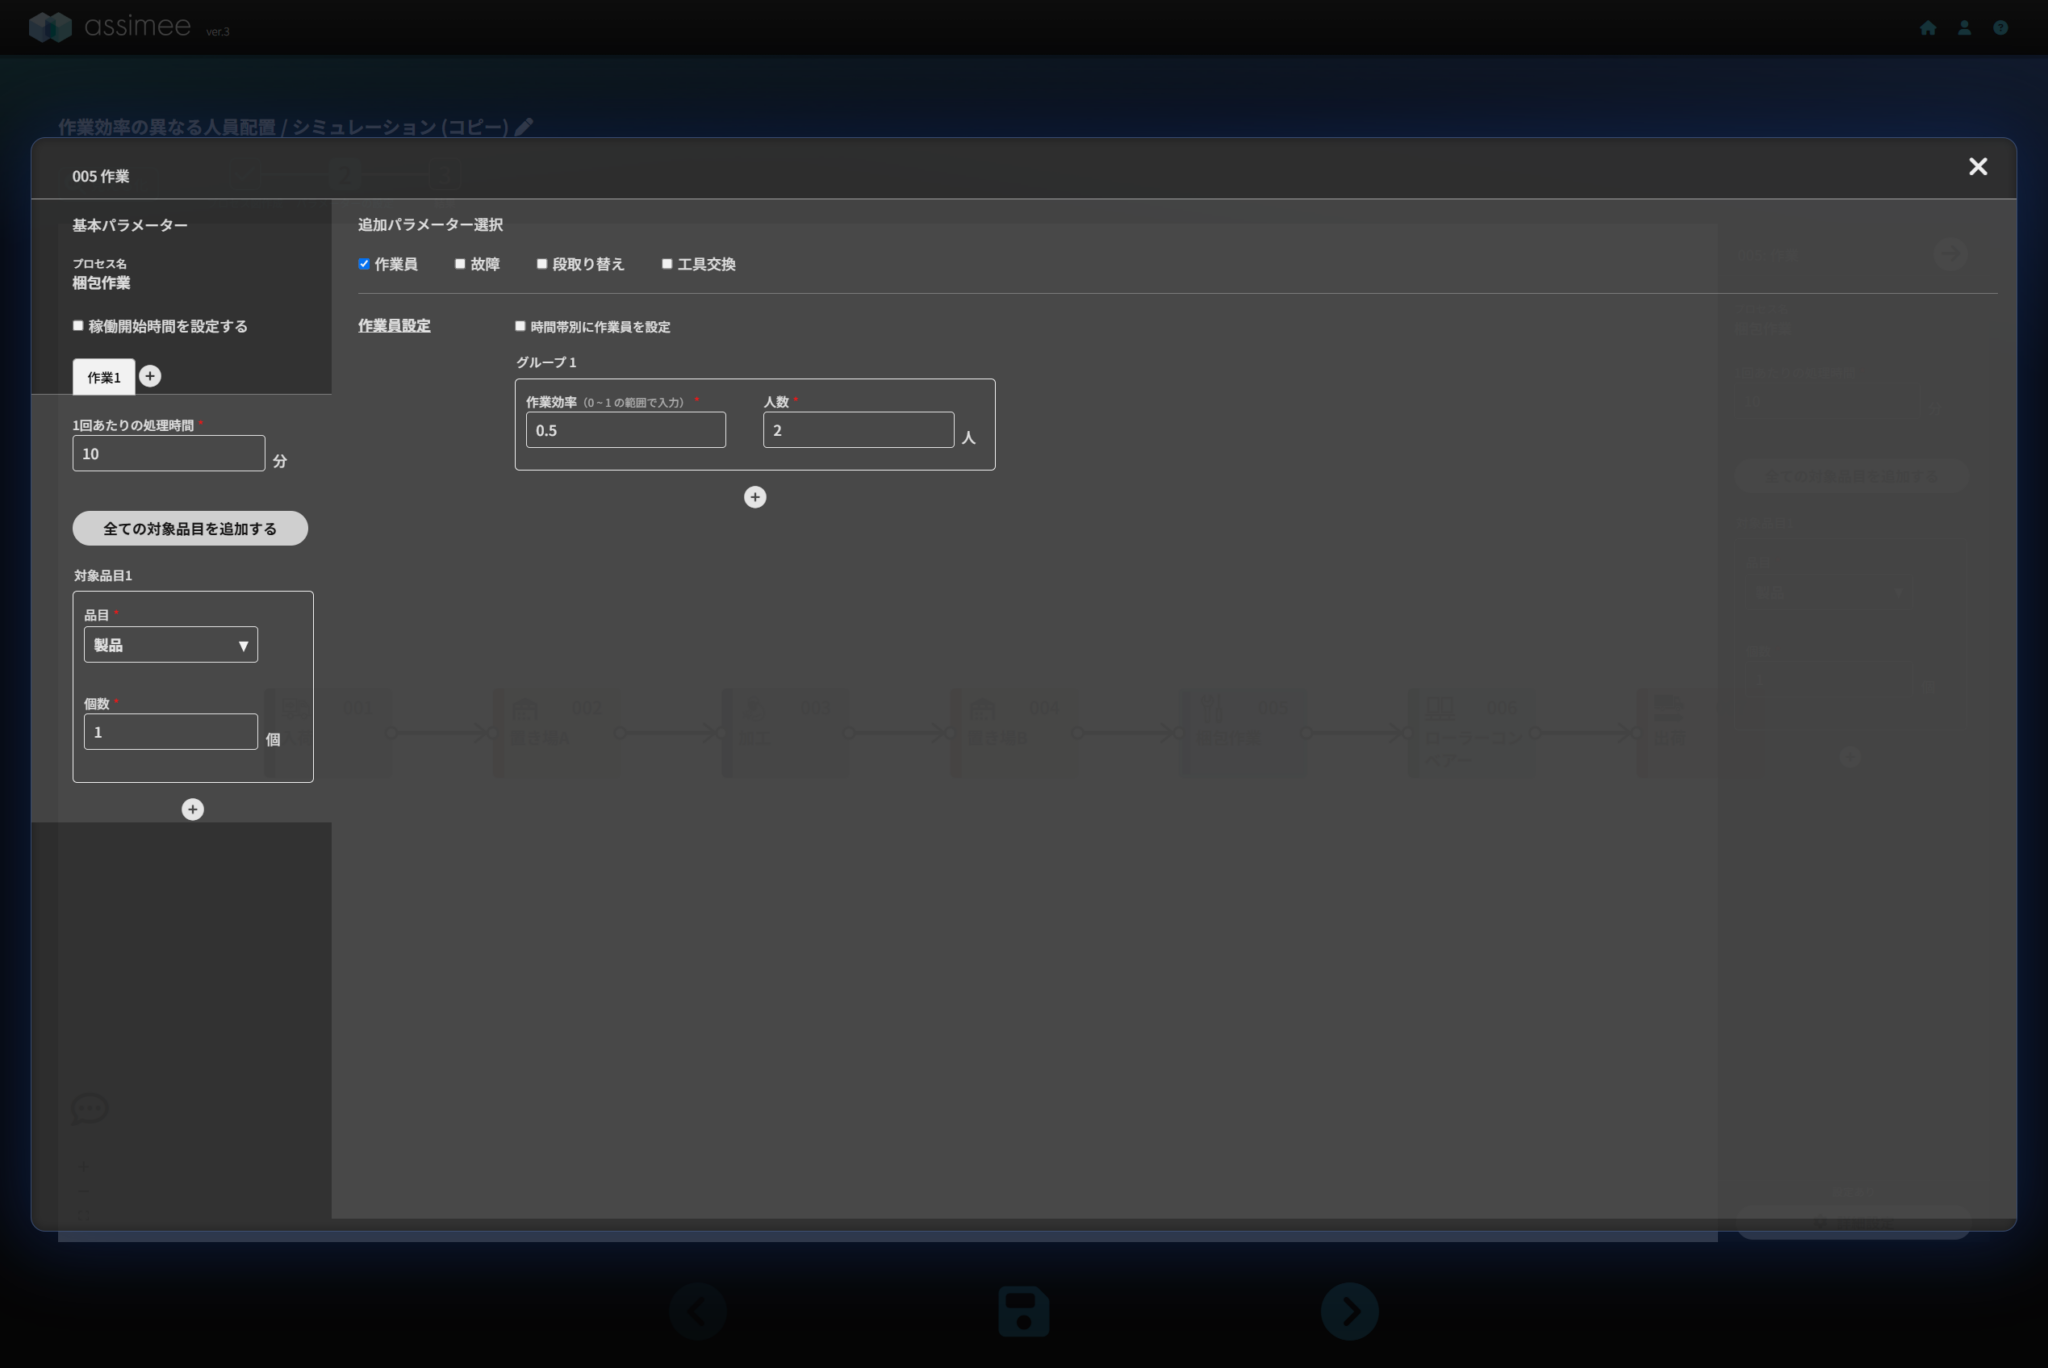The width and height of the screenshot is (2048, 1368).
Task: Click 全ての対象品目を追加する button
Action: [x=190, y=528]
